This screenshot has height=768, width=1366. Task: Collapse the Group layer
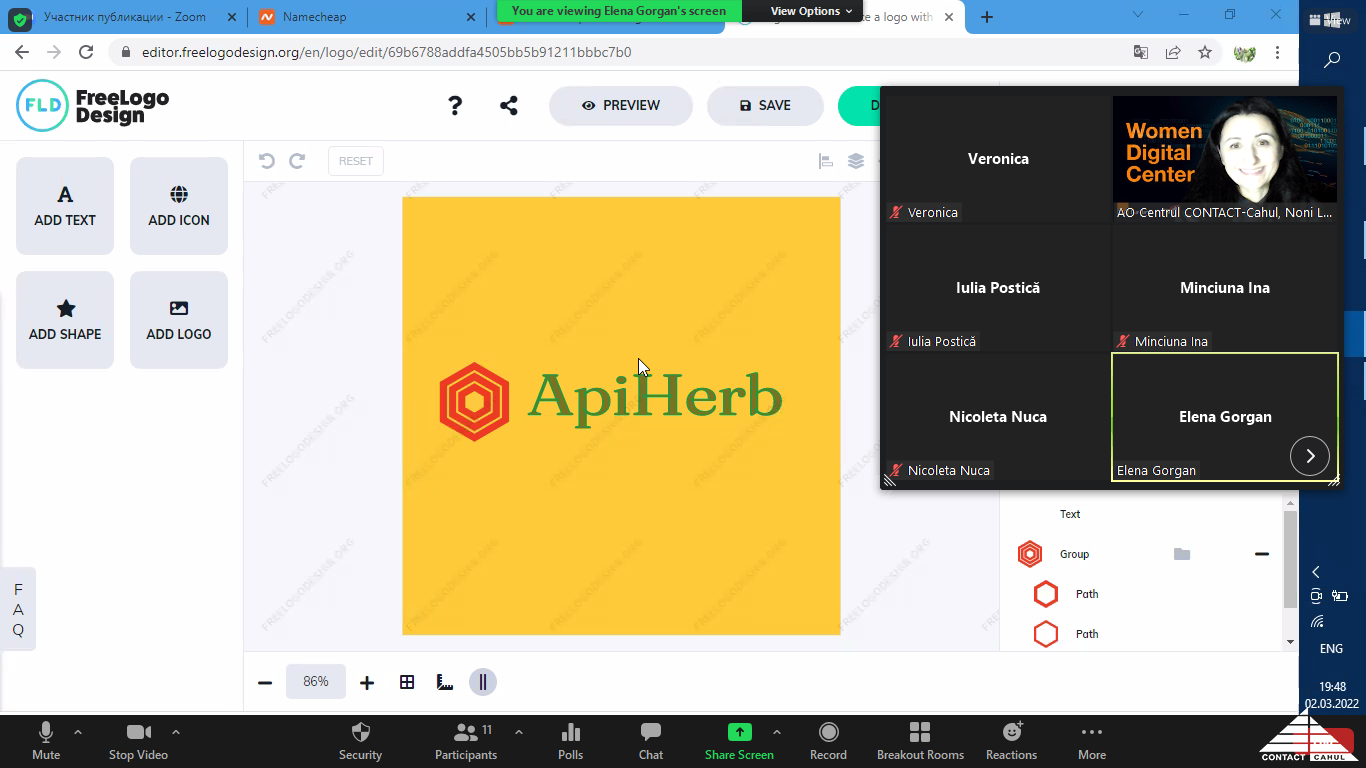pos(1262,554)
